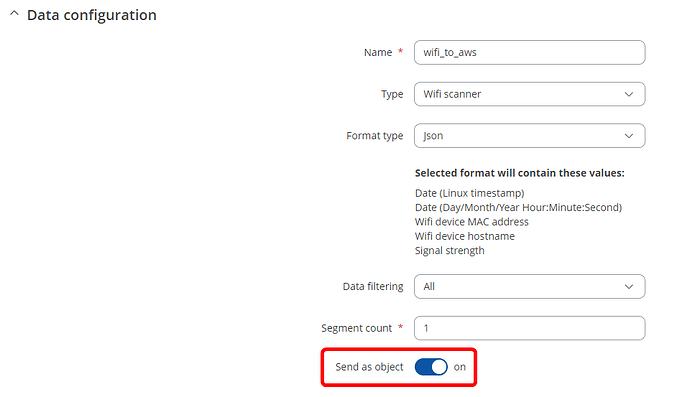Screen dimensions: 690x397
Task: Turn off the Send as object switch
Action: (431, 367)
